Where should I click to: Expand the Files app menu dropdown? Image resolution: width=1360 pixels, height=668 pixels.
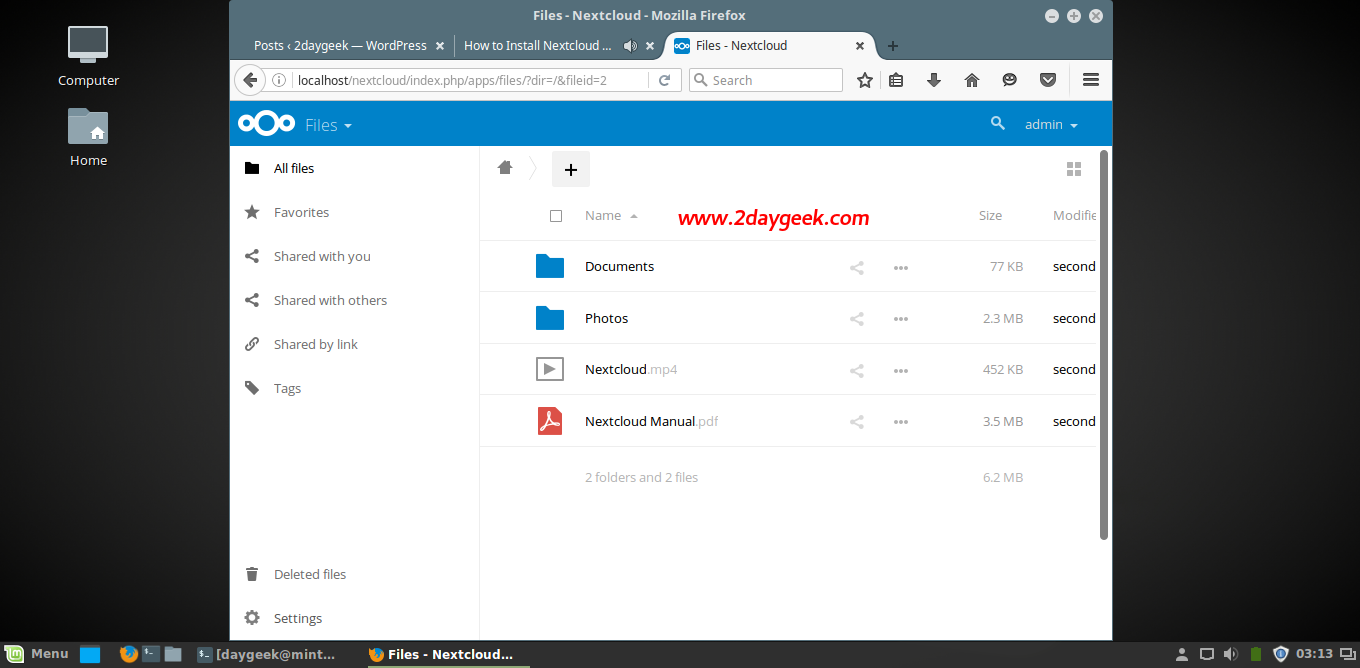[x=328, y=125]
